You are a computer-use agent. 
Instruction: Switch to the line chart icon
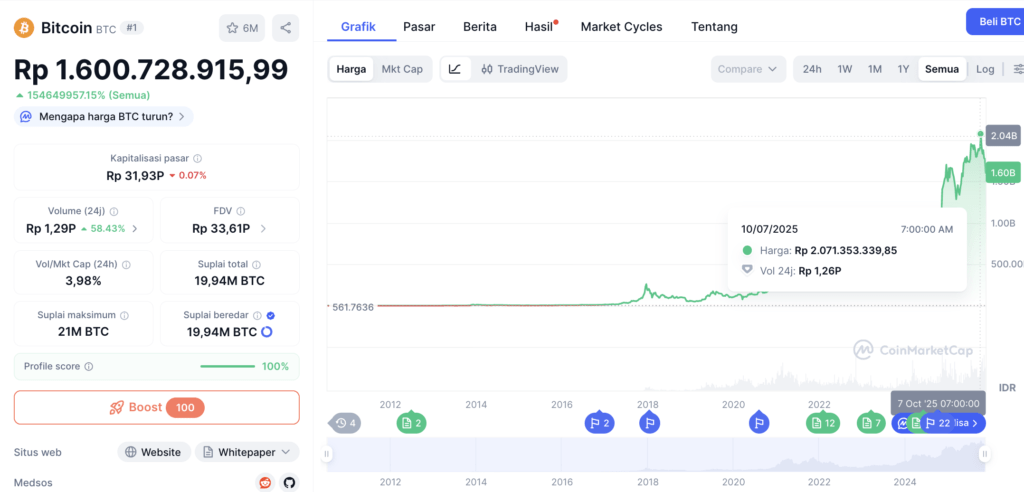coord(455,69)
